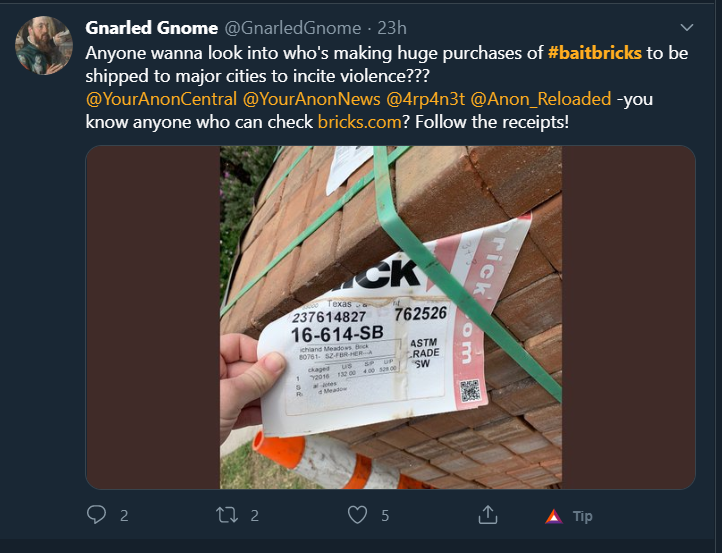The image size is (722, 553).
Task: Click the reply count number 2
Action: click(x=124, y=516)
